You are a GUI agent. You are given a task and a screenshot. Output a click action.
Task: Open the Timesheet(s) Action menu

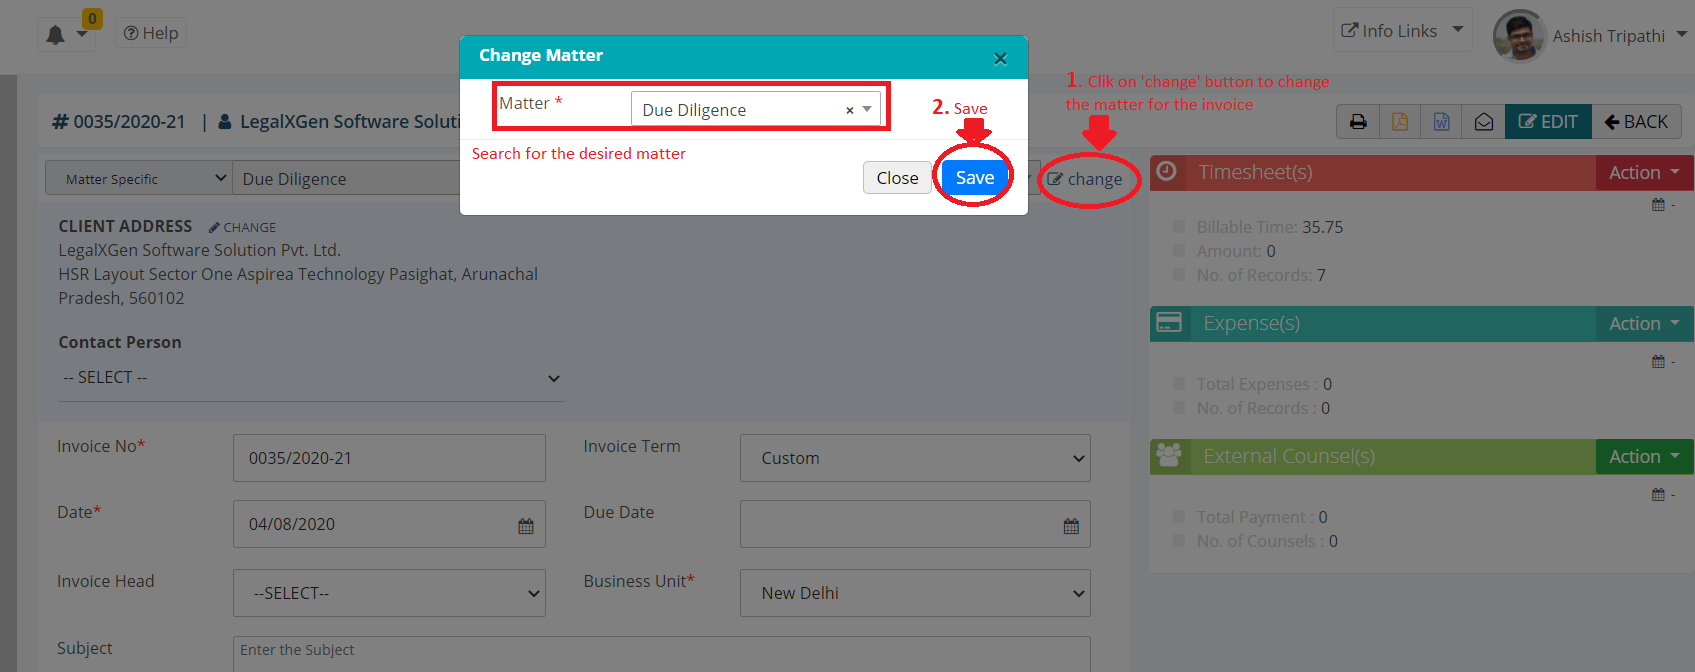pyautogui.click(x=1643, y=173)
